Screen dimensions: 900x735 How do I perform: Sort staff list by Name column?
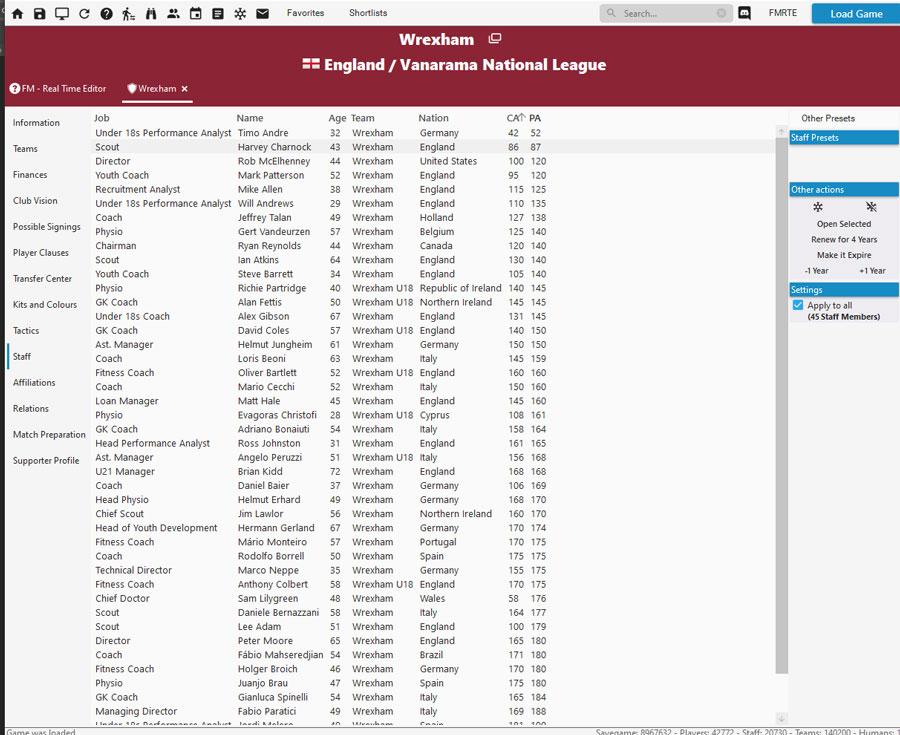(250, 118)
